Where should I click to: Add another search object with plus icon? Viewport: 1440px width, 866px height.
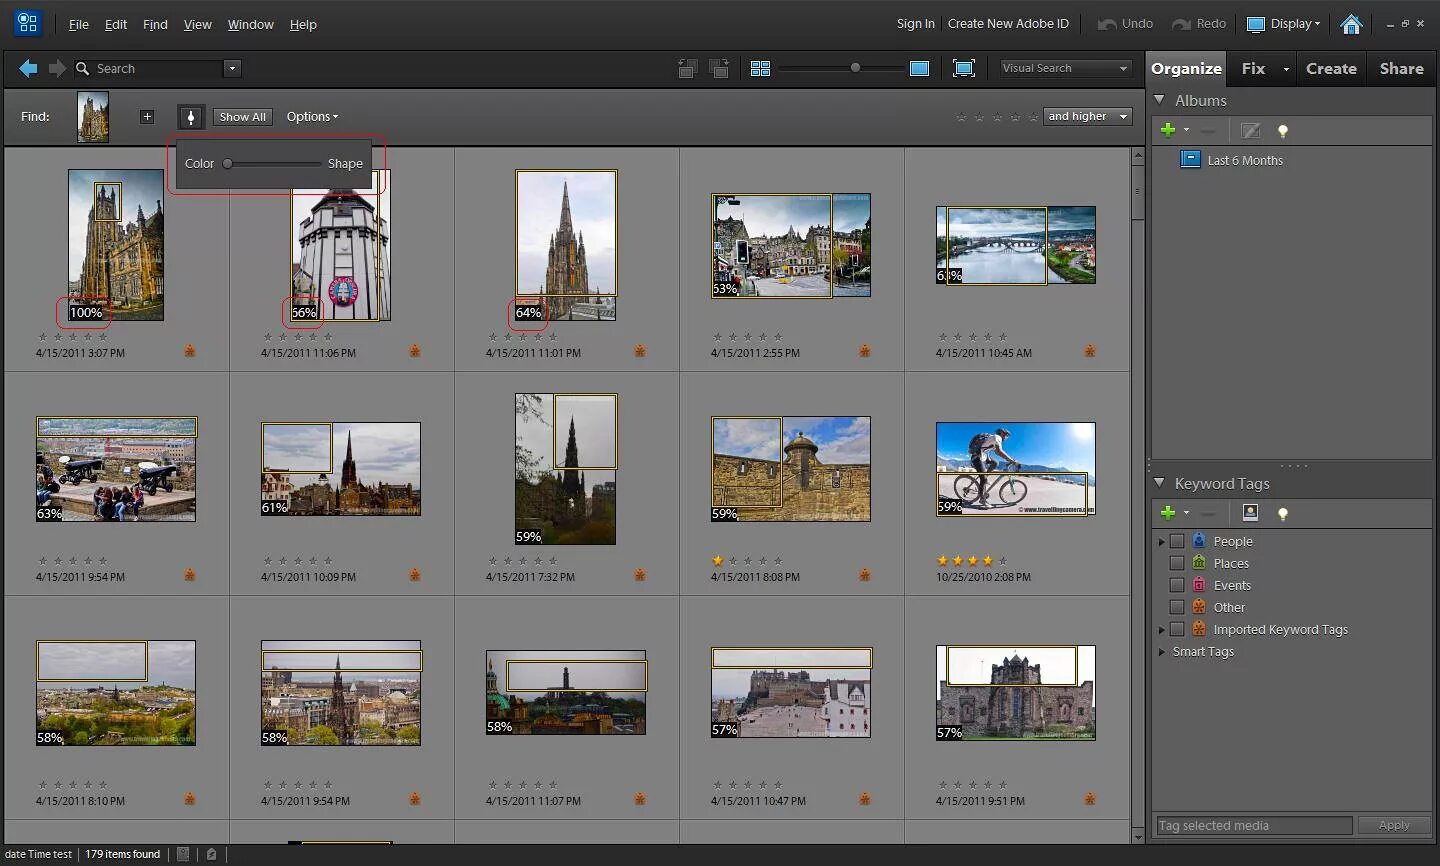point(147,117)
